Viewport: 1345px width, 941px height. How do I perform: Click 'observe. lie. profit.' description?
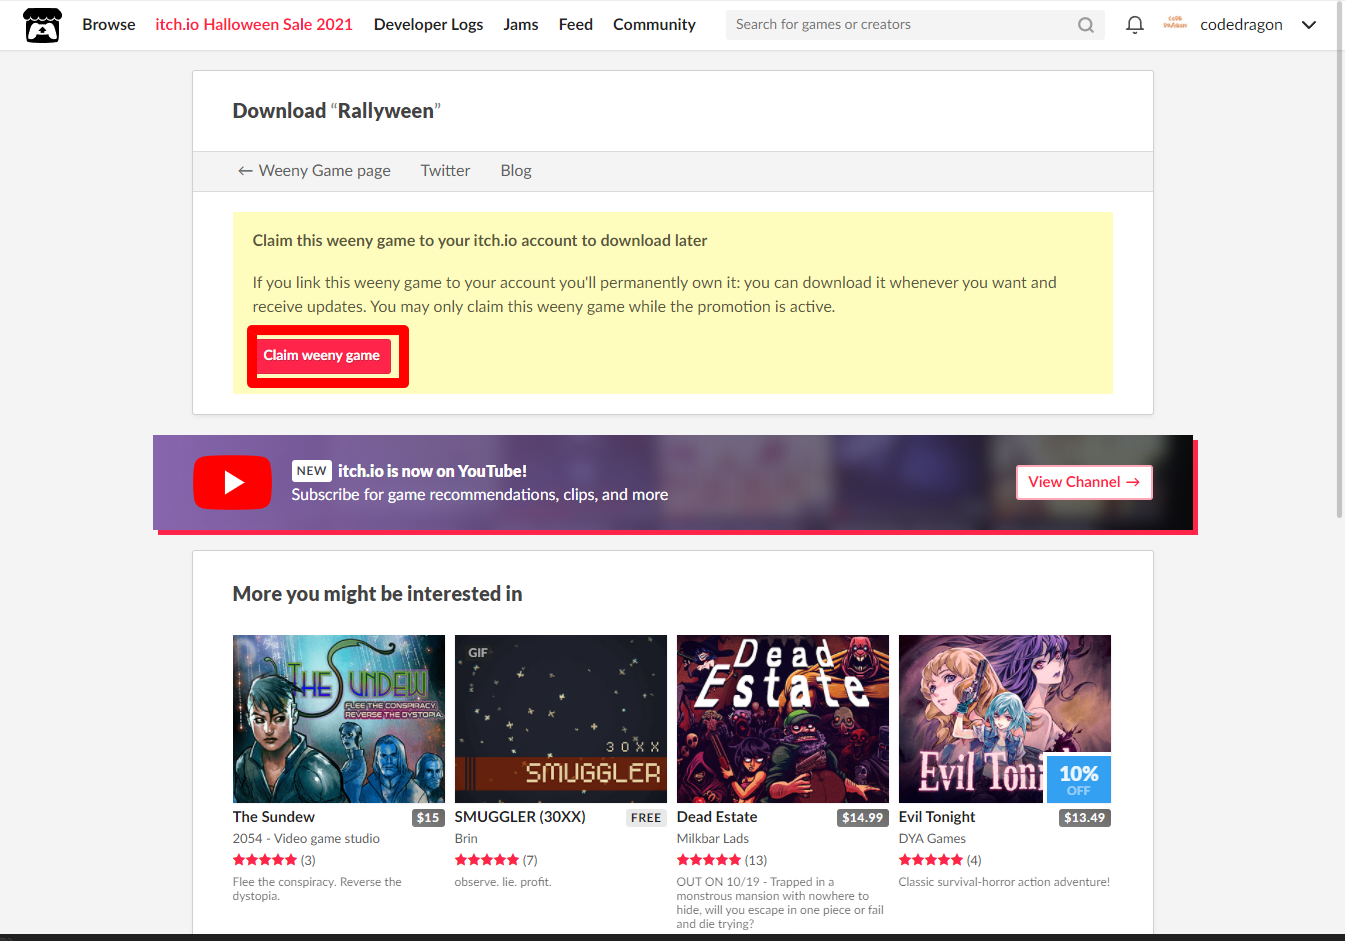coord(503,882)
